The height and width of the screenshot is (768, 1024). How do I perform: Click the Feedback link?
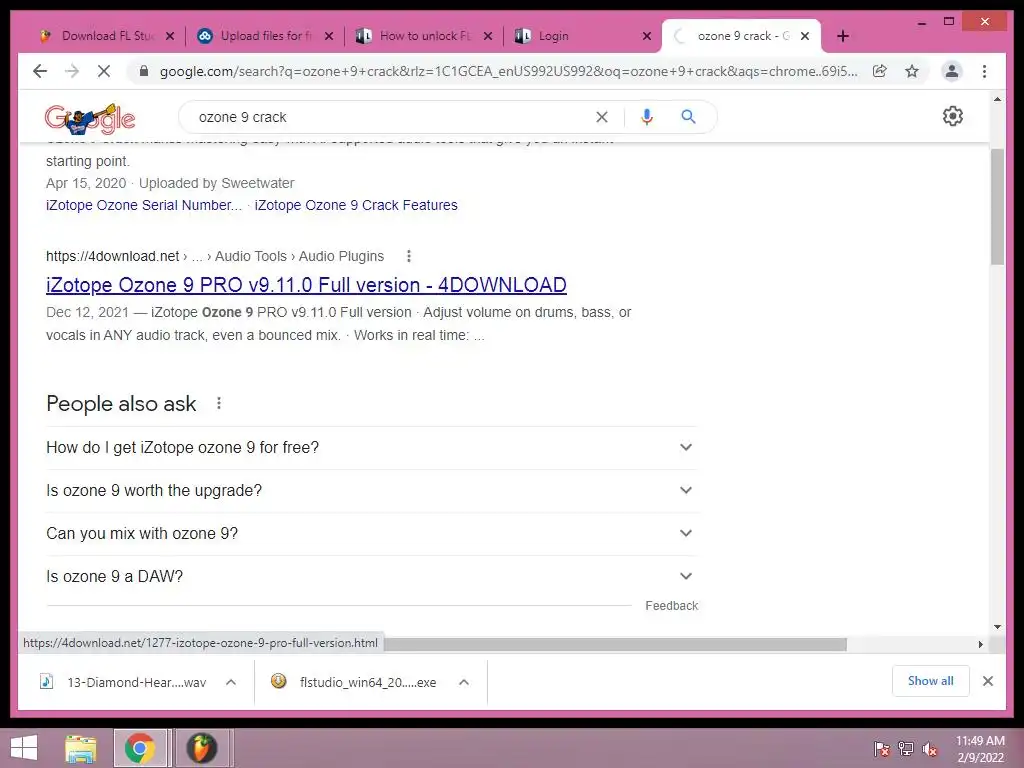(x=671, y=605)
